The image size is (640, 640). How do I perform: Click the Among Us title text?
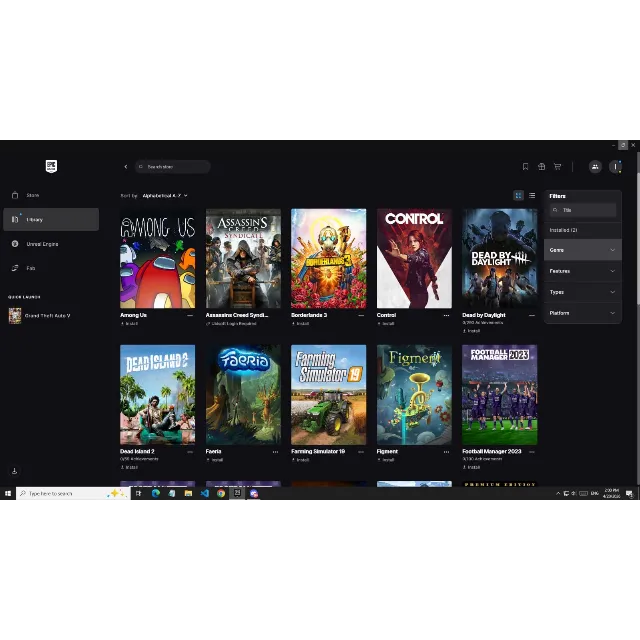click(x=133, y=315)
